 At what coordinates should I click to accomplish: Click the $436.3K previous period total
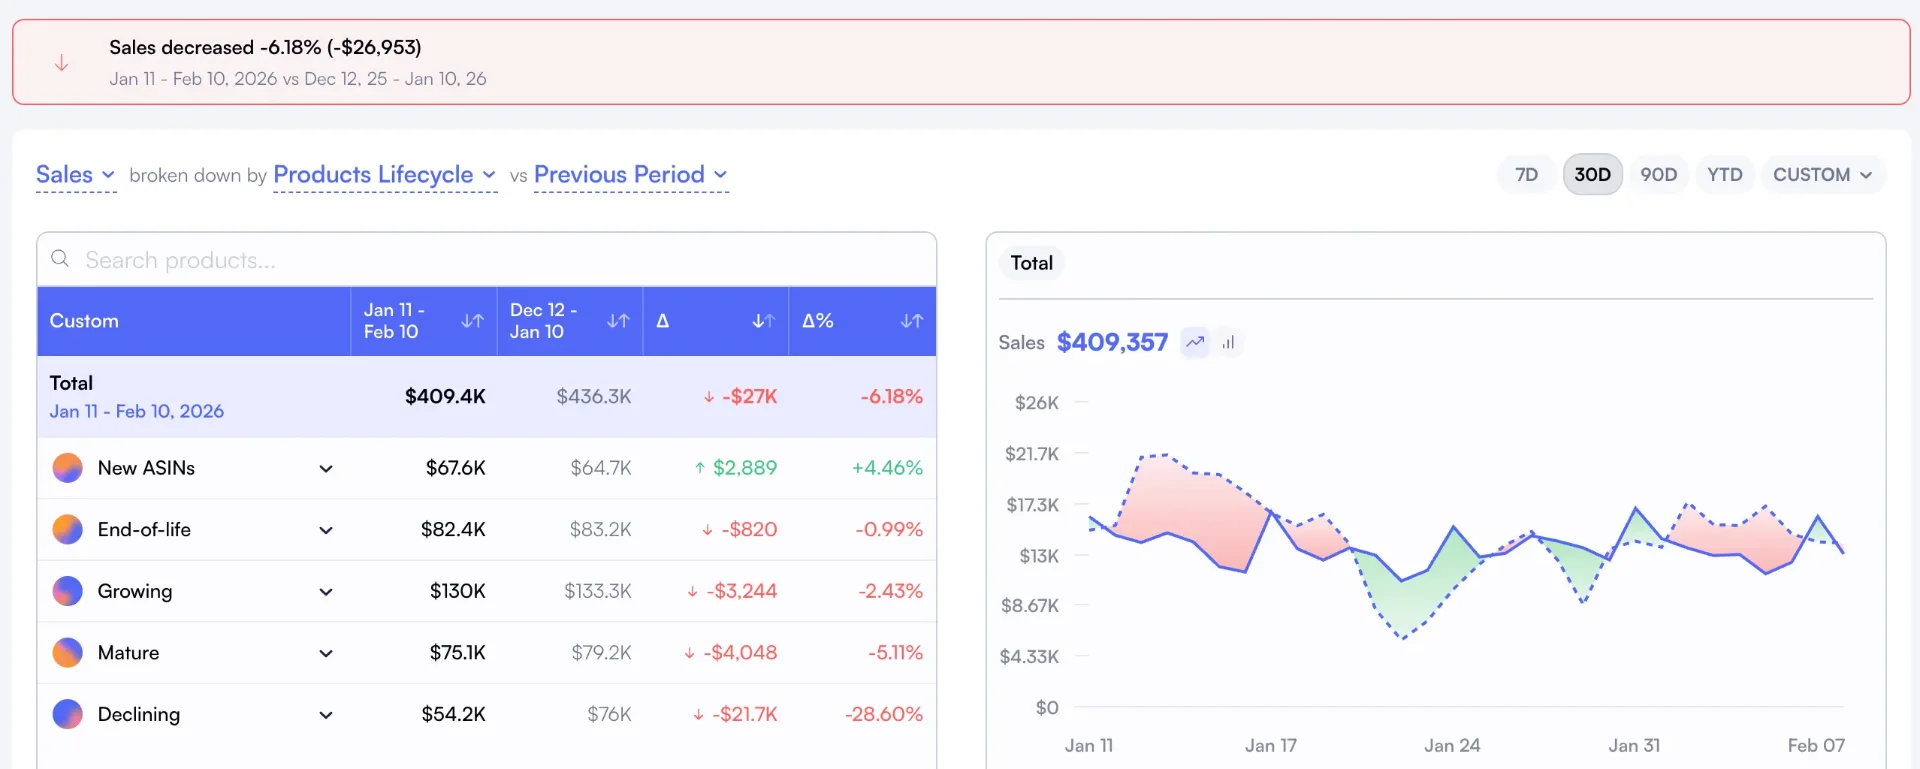pyautogui.click(x=594, y=396)
